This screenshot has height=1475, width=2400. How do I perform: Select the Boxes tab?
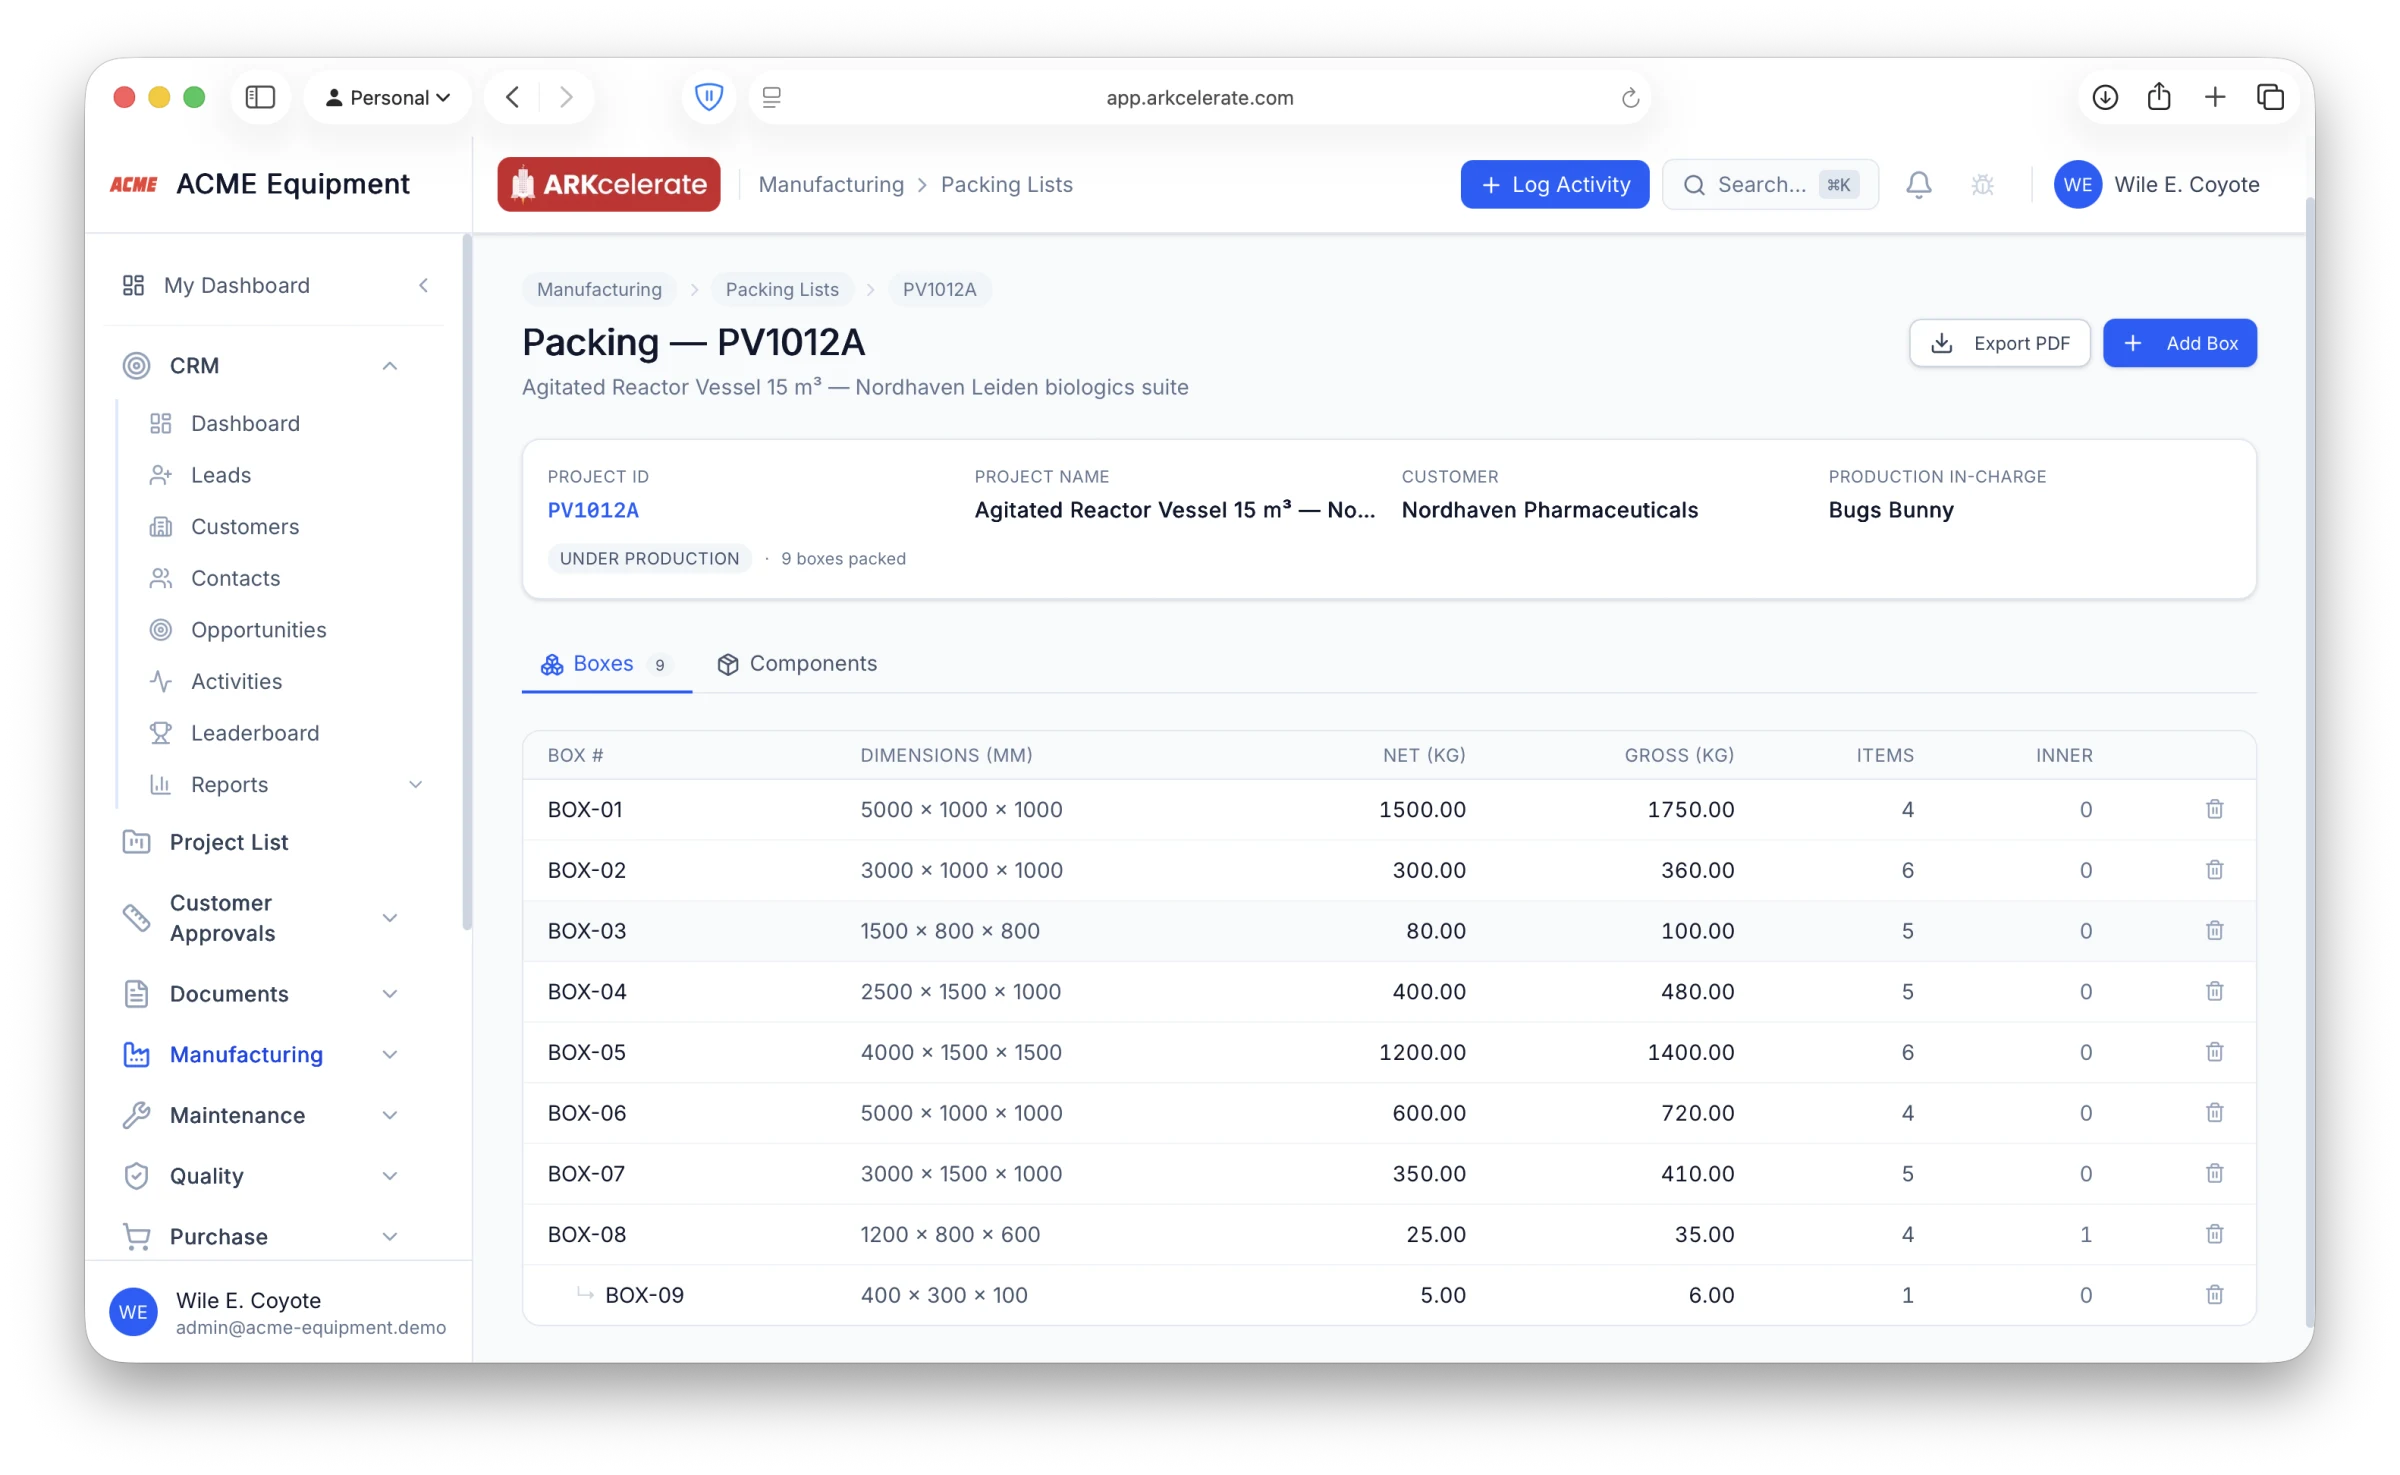pos(606,664)
